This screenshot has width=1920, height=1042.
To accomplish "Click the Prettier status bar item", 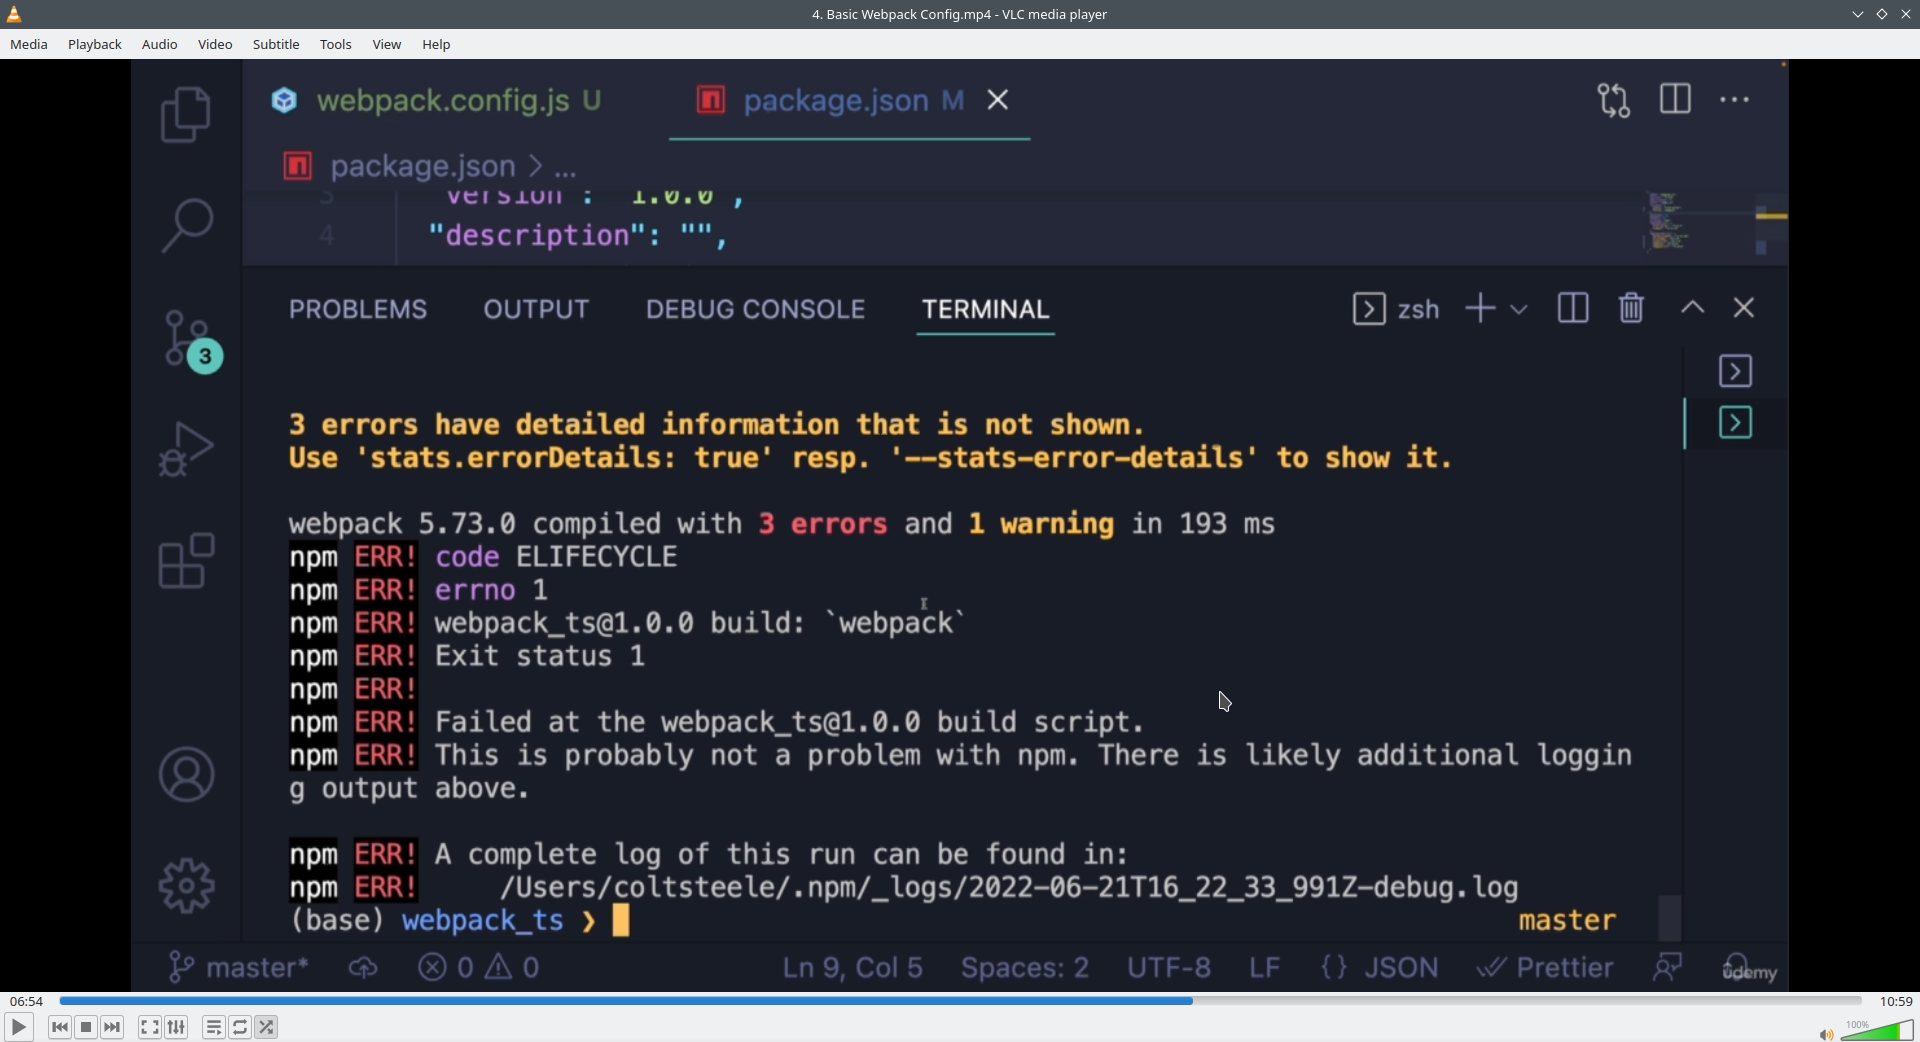I will point(1546,967).
